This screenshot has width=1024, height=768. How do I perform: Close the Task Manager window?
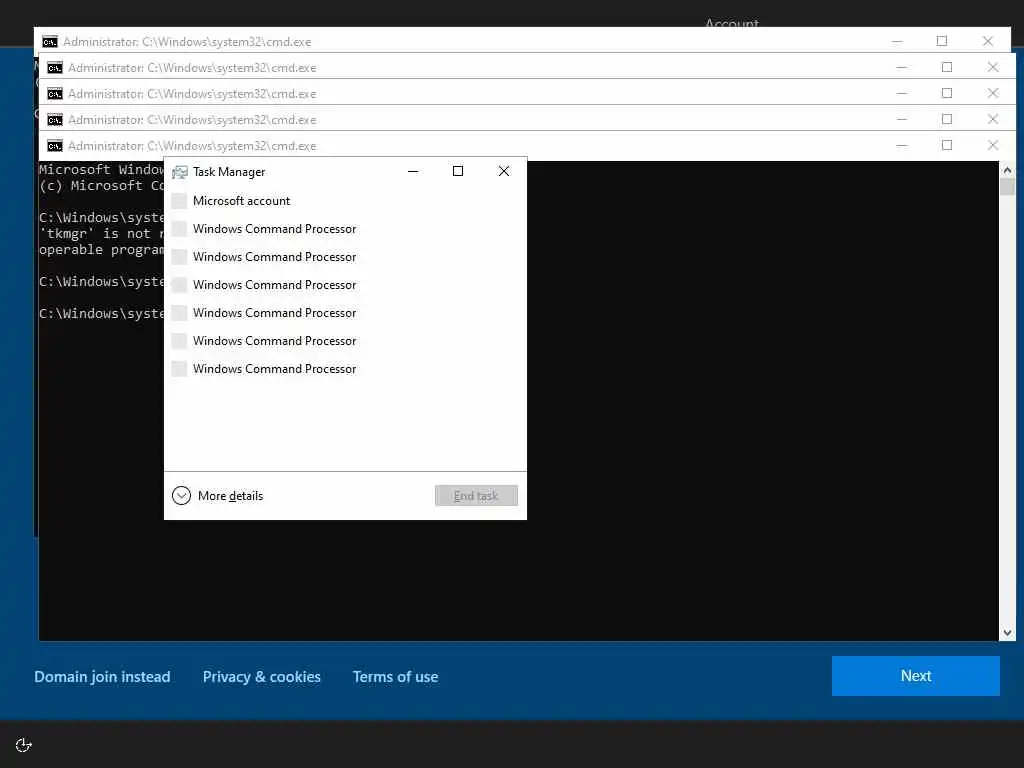(x=504, y=172)
